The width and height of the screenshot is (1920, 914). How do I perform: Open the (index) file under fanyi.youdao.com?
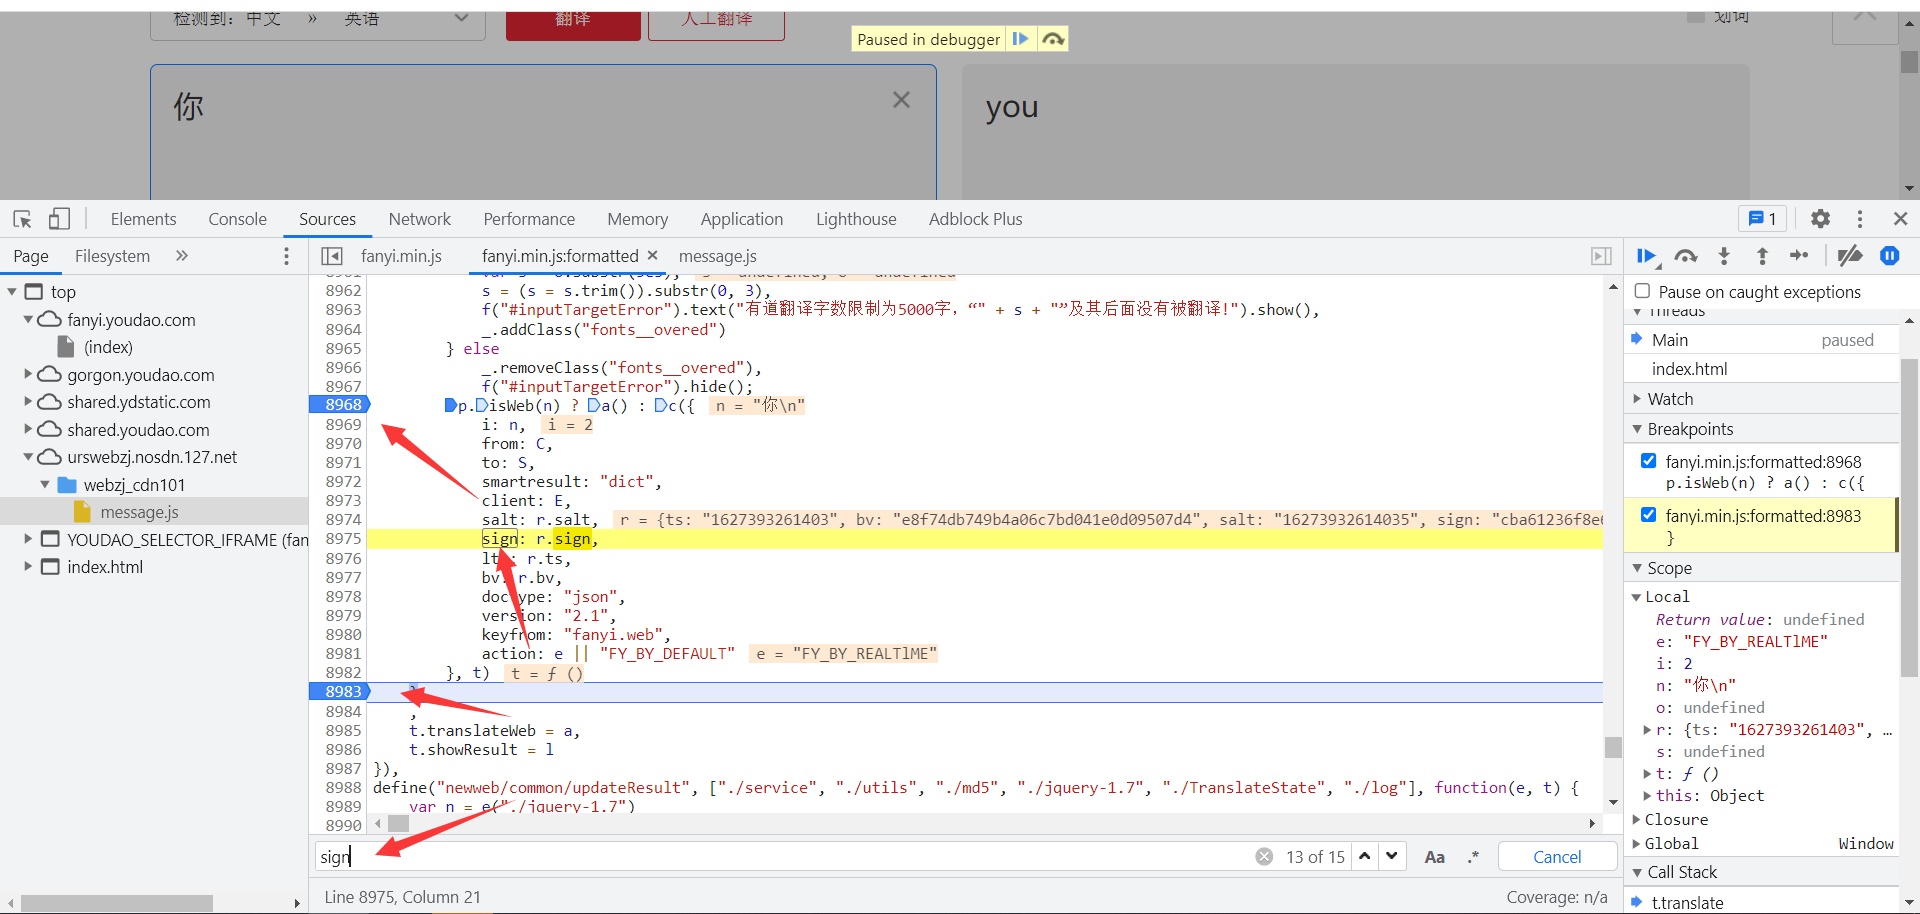[108, 347]
